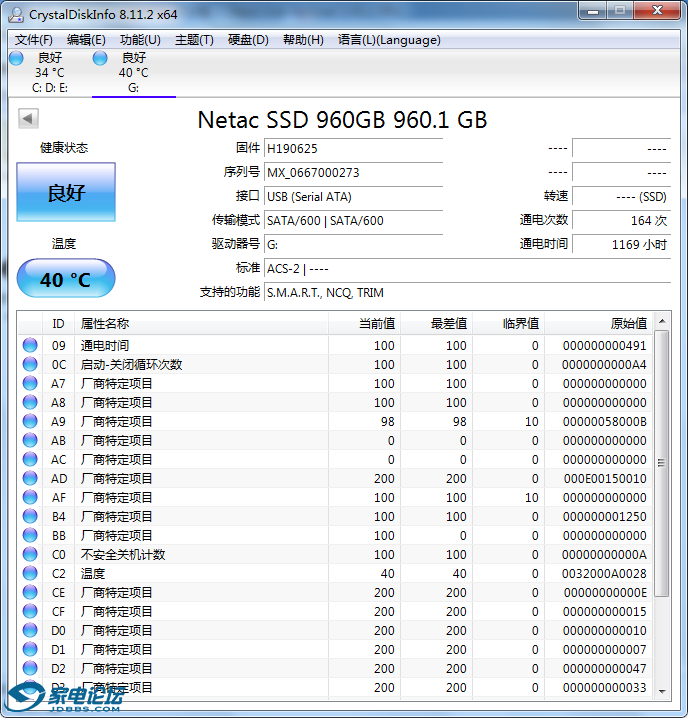688x718 pixels.
Task: Click the attribute list scrollbar thumb
Action: [x=661, y=463]
